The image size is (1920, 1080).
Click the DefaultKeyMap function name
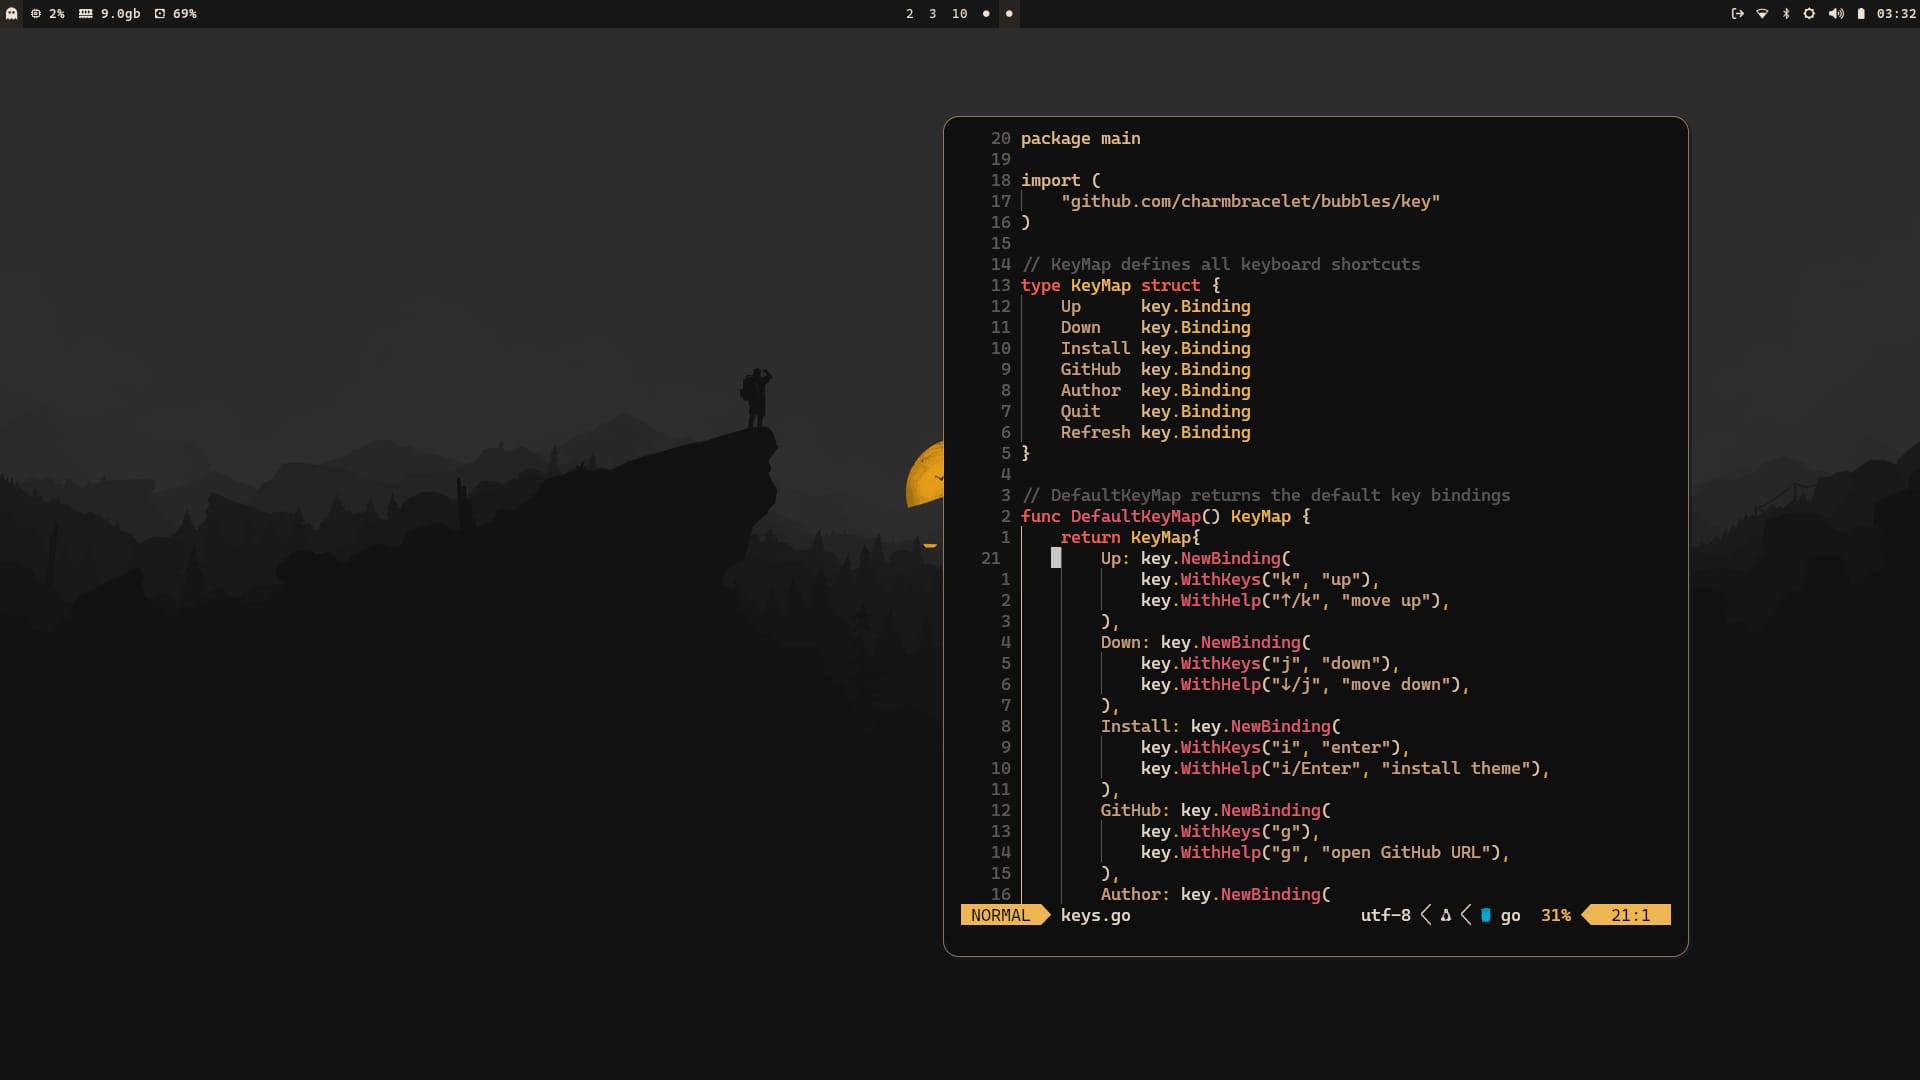pyautogui.click(x=1135, y=516)
